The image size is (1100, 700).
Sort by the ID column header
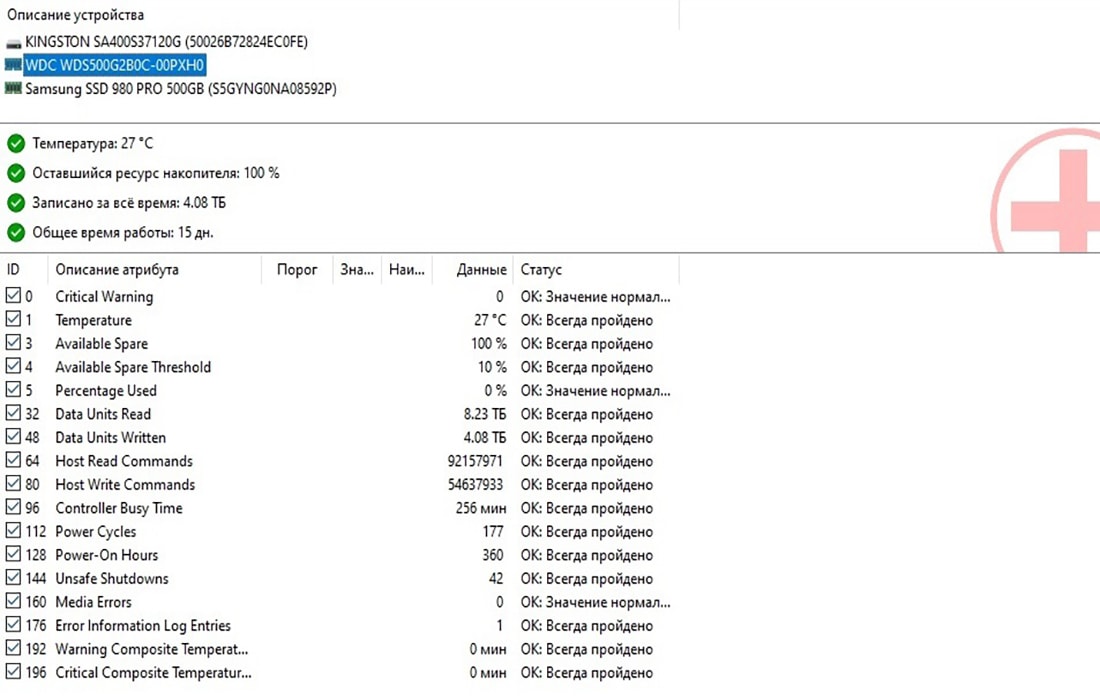click(14, 270)
